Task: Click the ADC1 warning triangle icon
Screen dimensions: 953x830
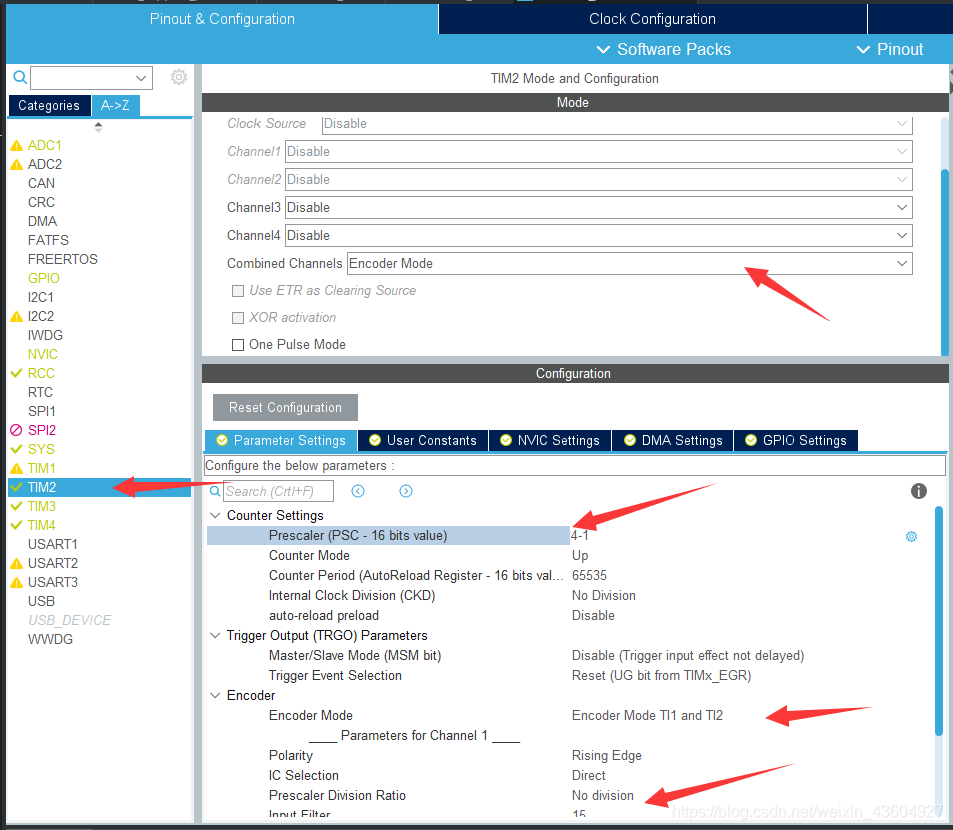Action: [x=17, y=146]
